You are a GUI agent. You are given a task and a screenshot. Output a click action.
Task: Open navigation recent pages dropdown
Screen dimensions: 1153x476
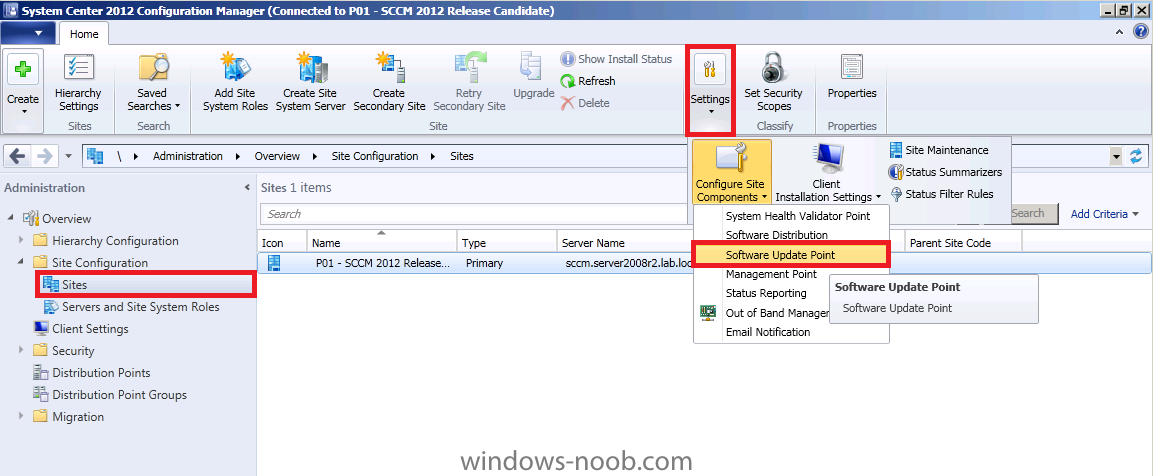[x=68, y=157]
